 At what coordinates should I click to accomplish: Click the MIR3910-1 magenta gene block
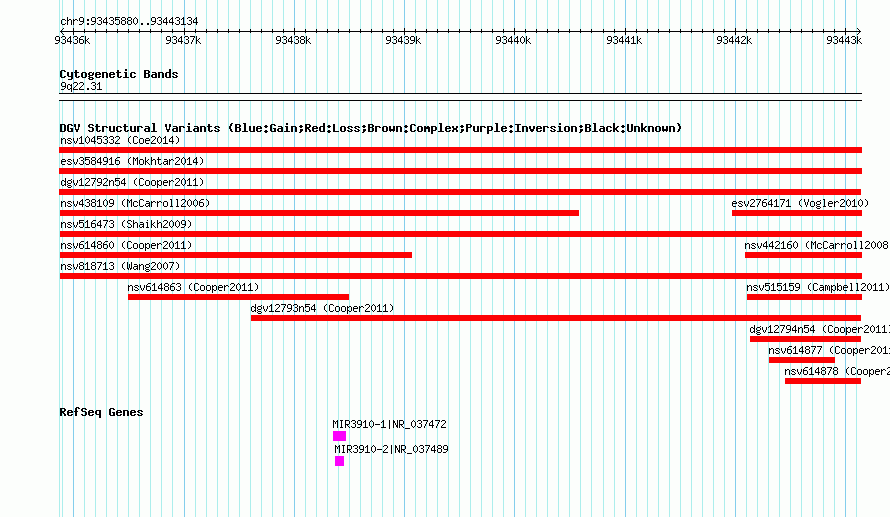click(339, 436)
